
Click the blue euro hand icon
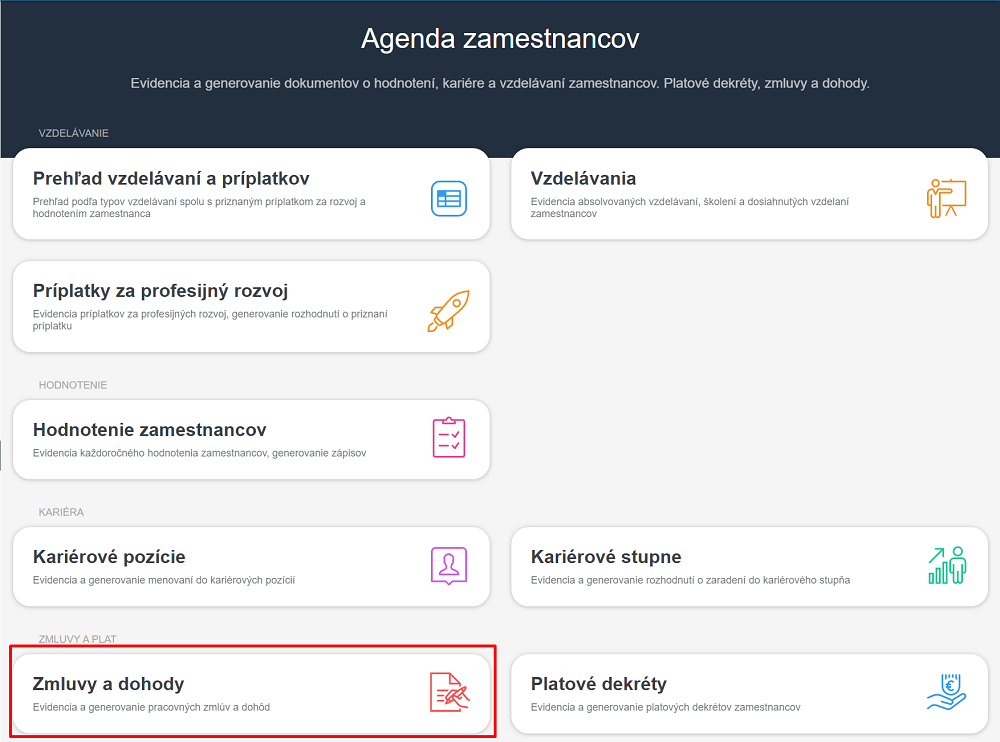pyautogui.click(x=946, y=692)
